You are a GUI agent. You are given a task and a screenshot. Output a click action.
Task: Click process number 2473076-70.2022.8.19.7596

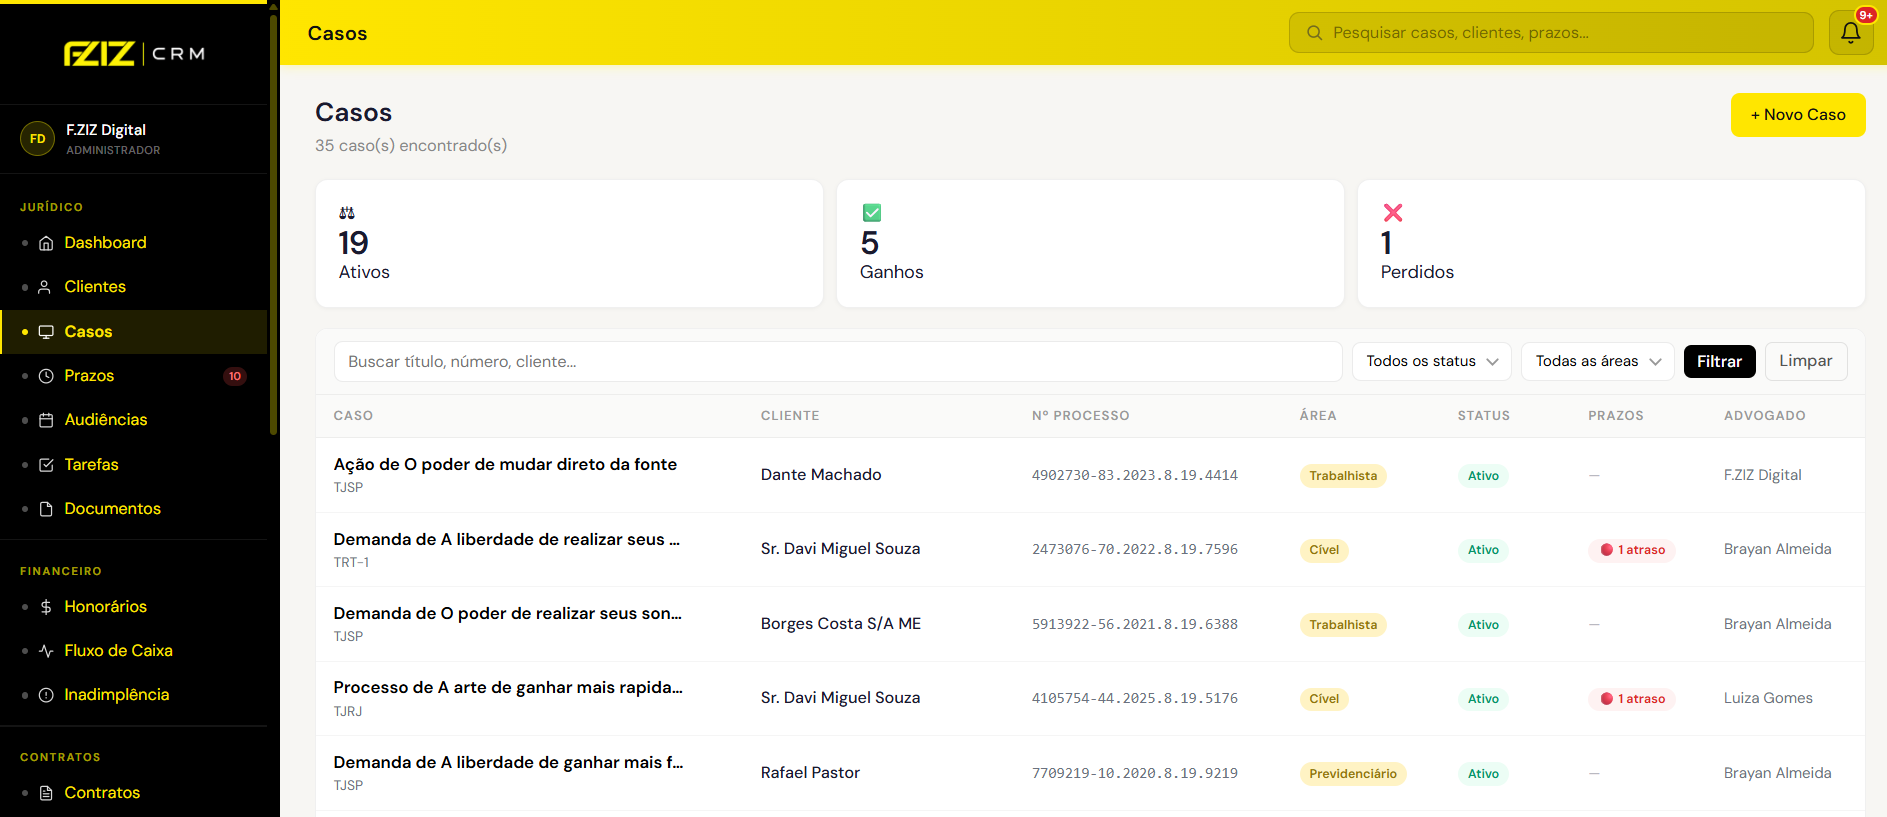click(1135, 550)
